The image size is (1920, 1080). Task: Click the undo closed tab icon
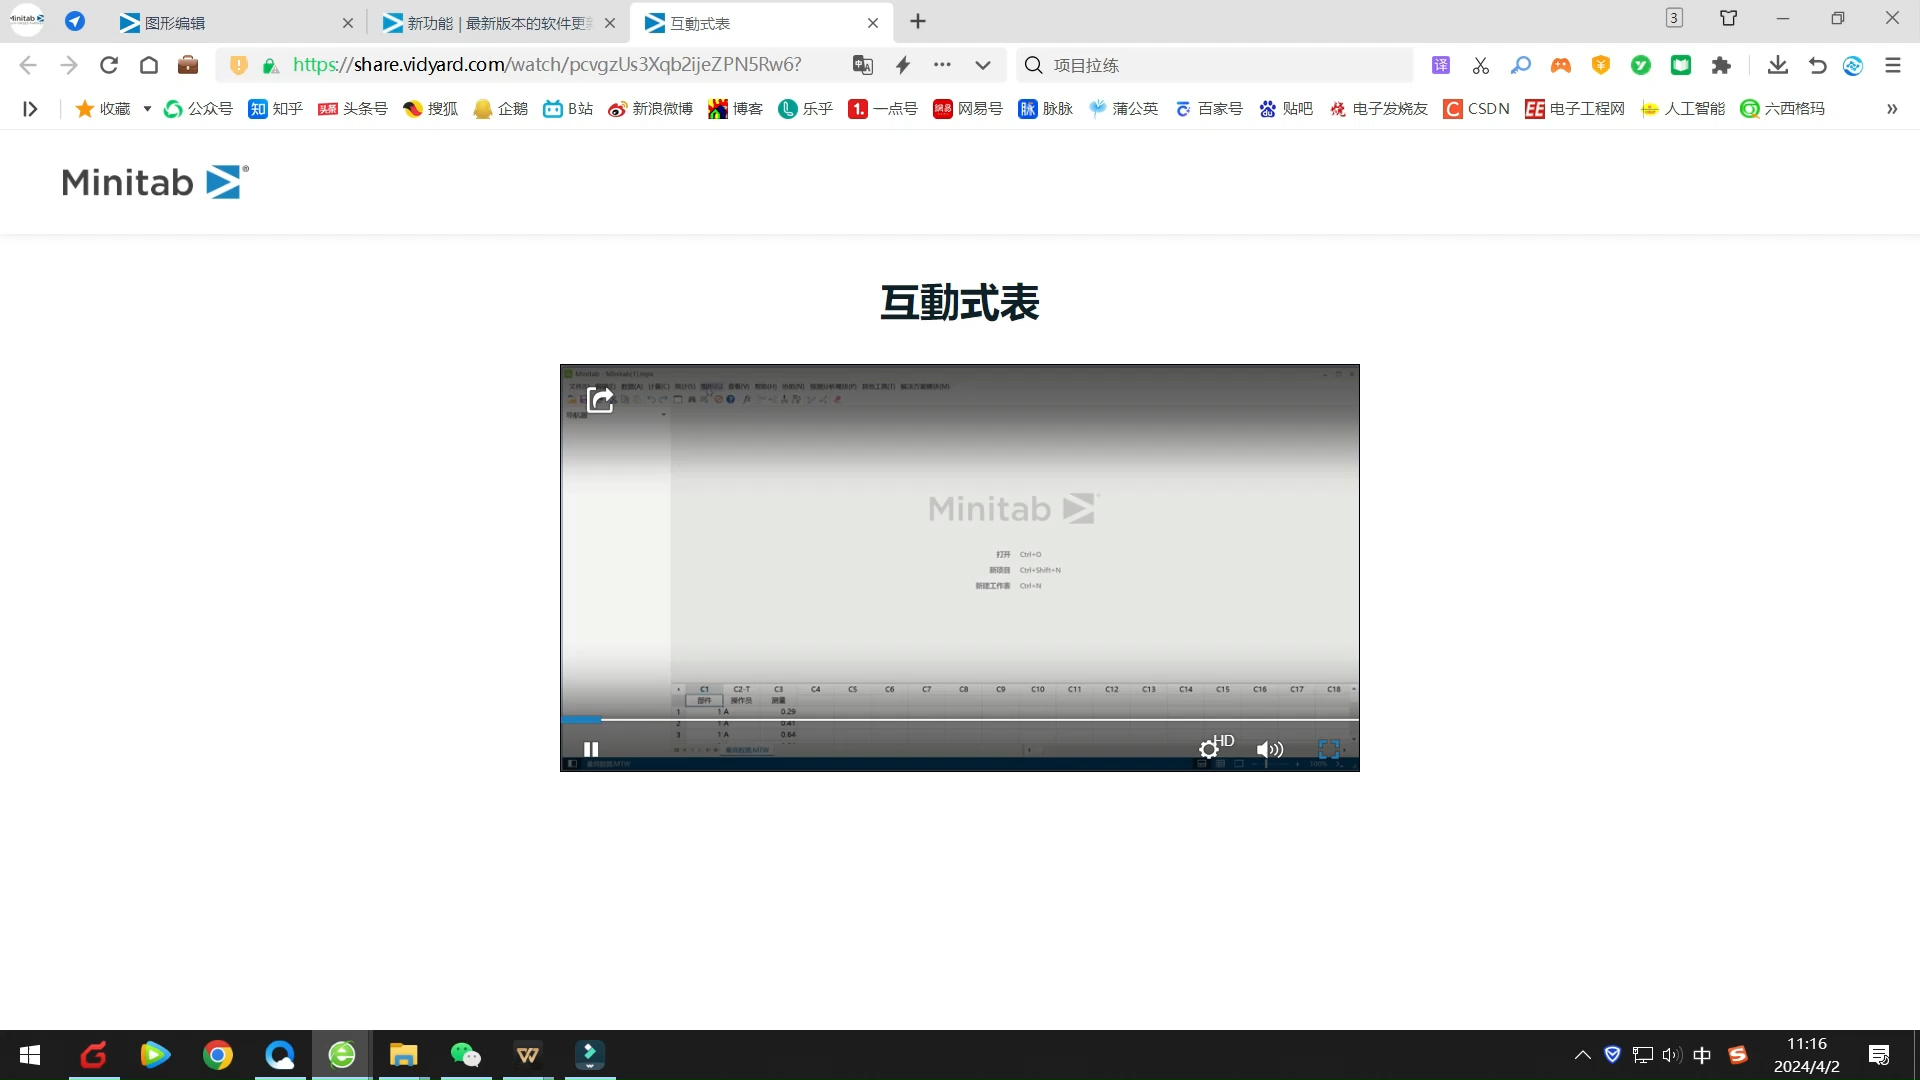(1817, 65)
